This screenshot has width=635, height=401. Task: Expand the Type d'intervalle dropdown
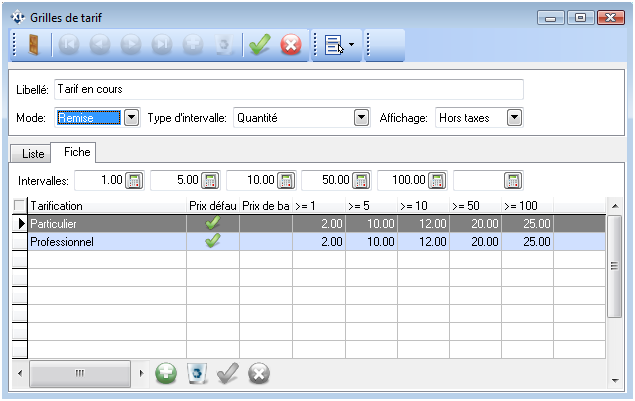pos(362,118)
